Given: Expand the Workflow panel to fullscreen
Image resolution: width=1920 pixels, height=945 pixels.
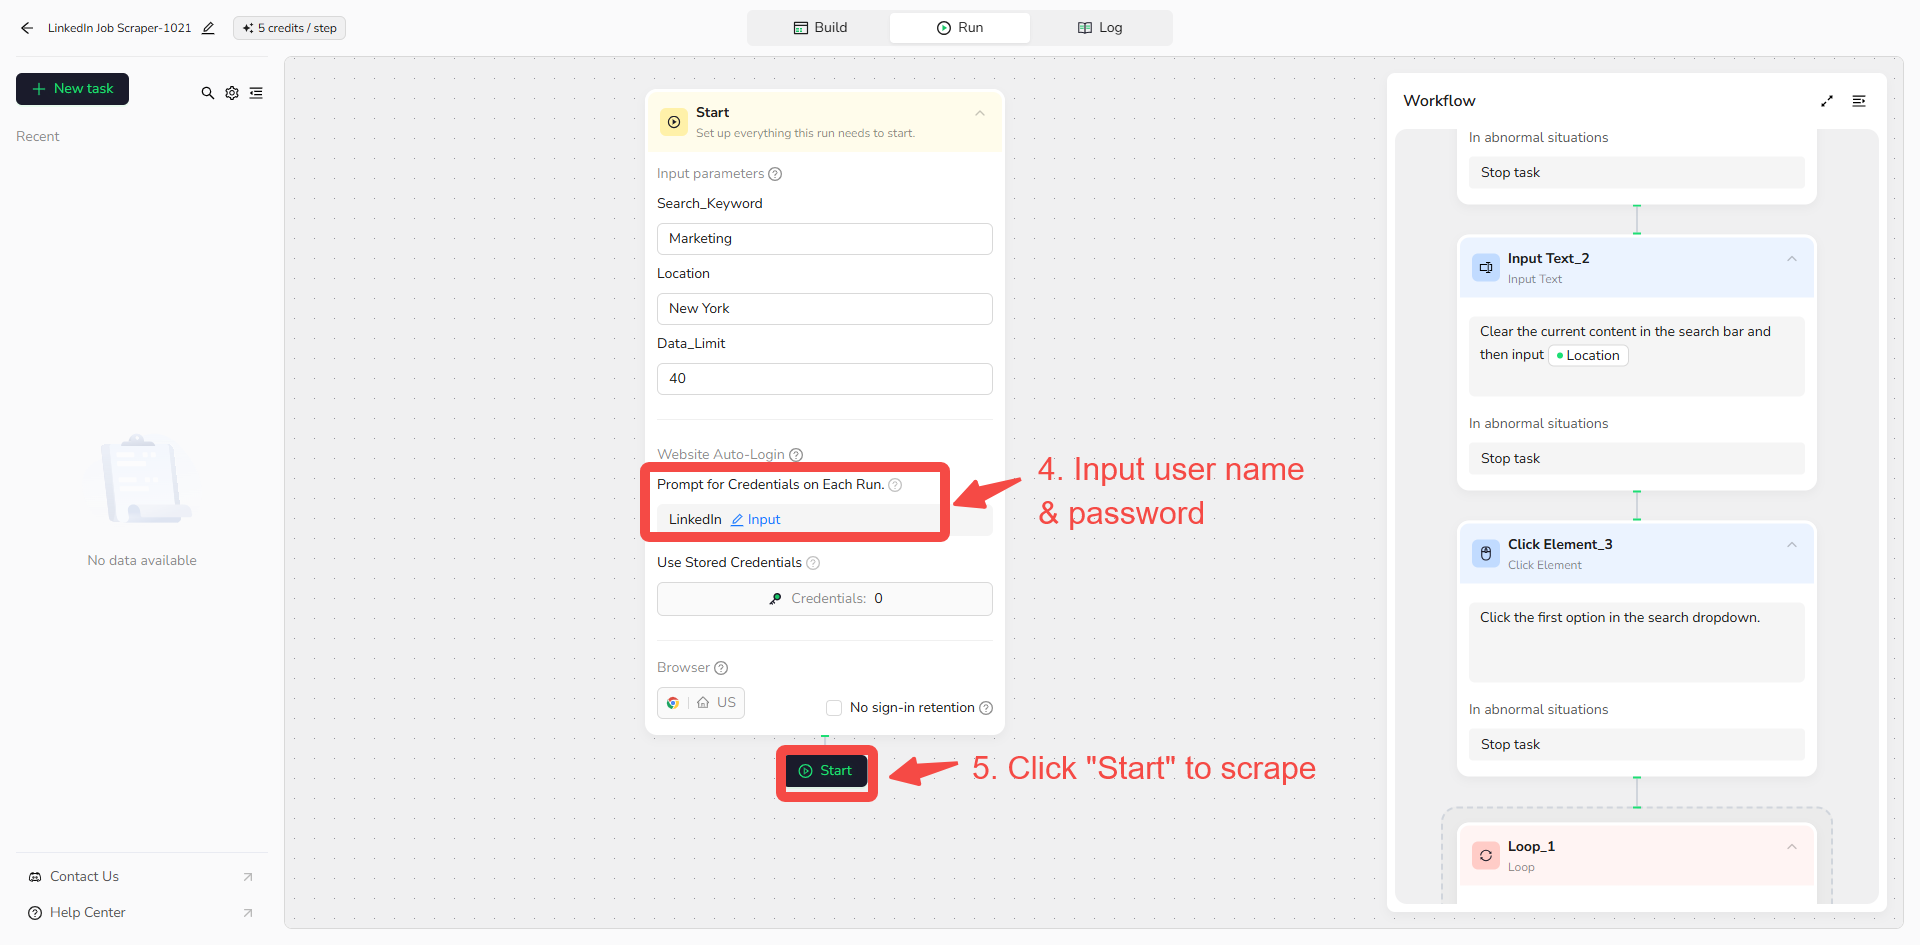Looking at the screenshot, I should (1827, 101).
